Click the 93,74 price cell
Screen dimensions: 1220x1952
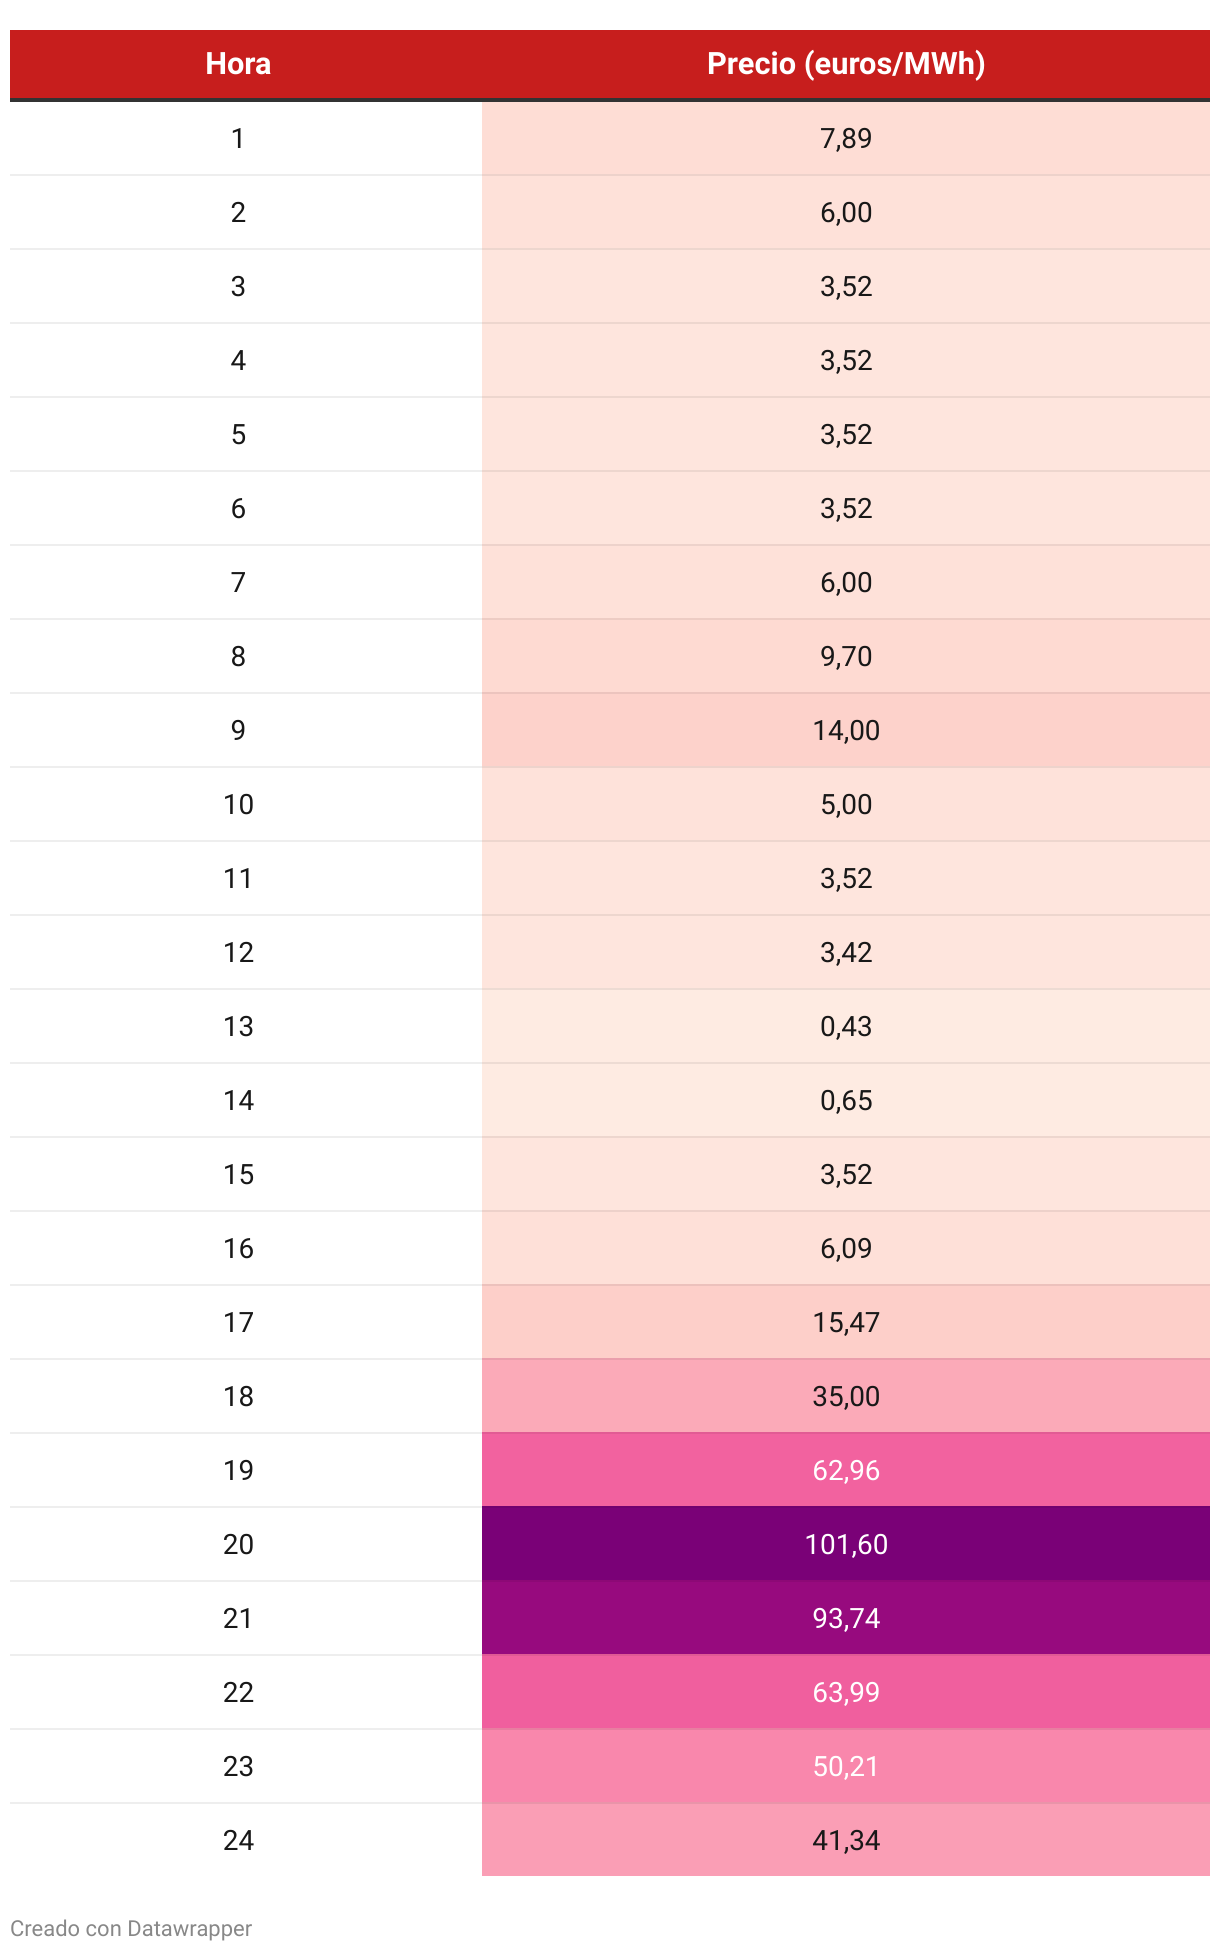[x=845, y=1618]
